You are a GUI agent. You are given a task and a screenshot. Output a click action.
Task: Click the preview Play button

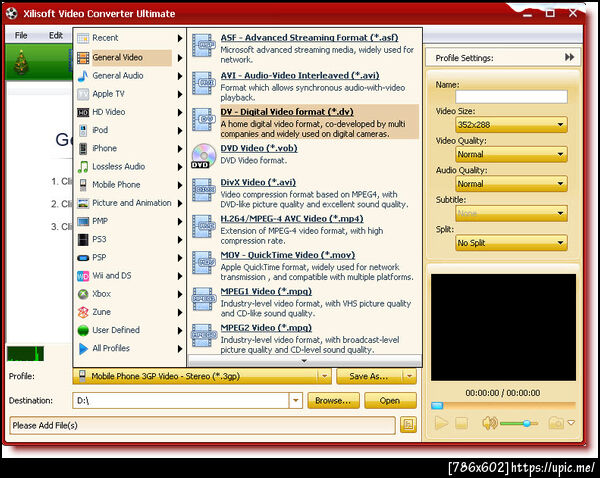pos(441,423)
